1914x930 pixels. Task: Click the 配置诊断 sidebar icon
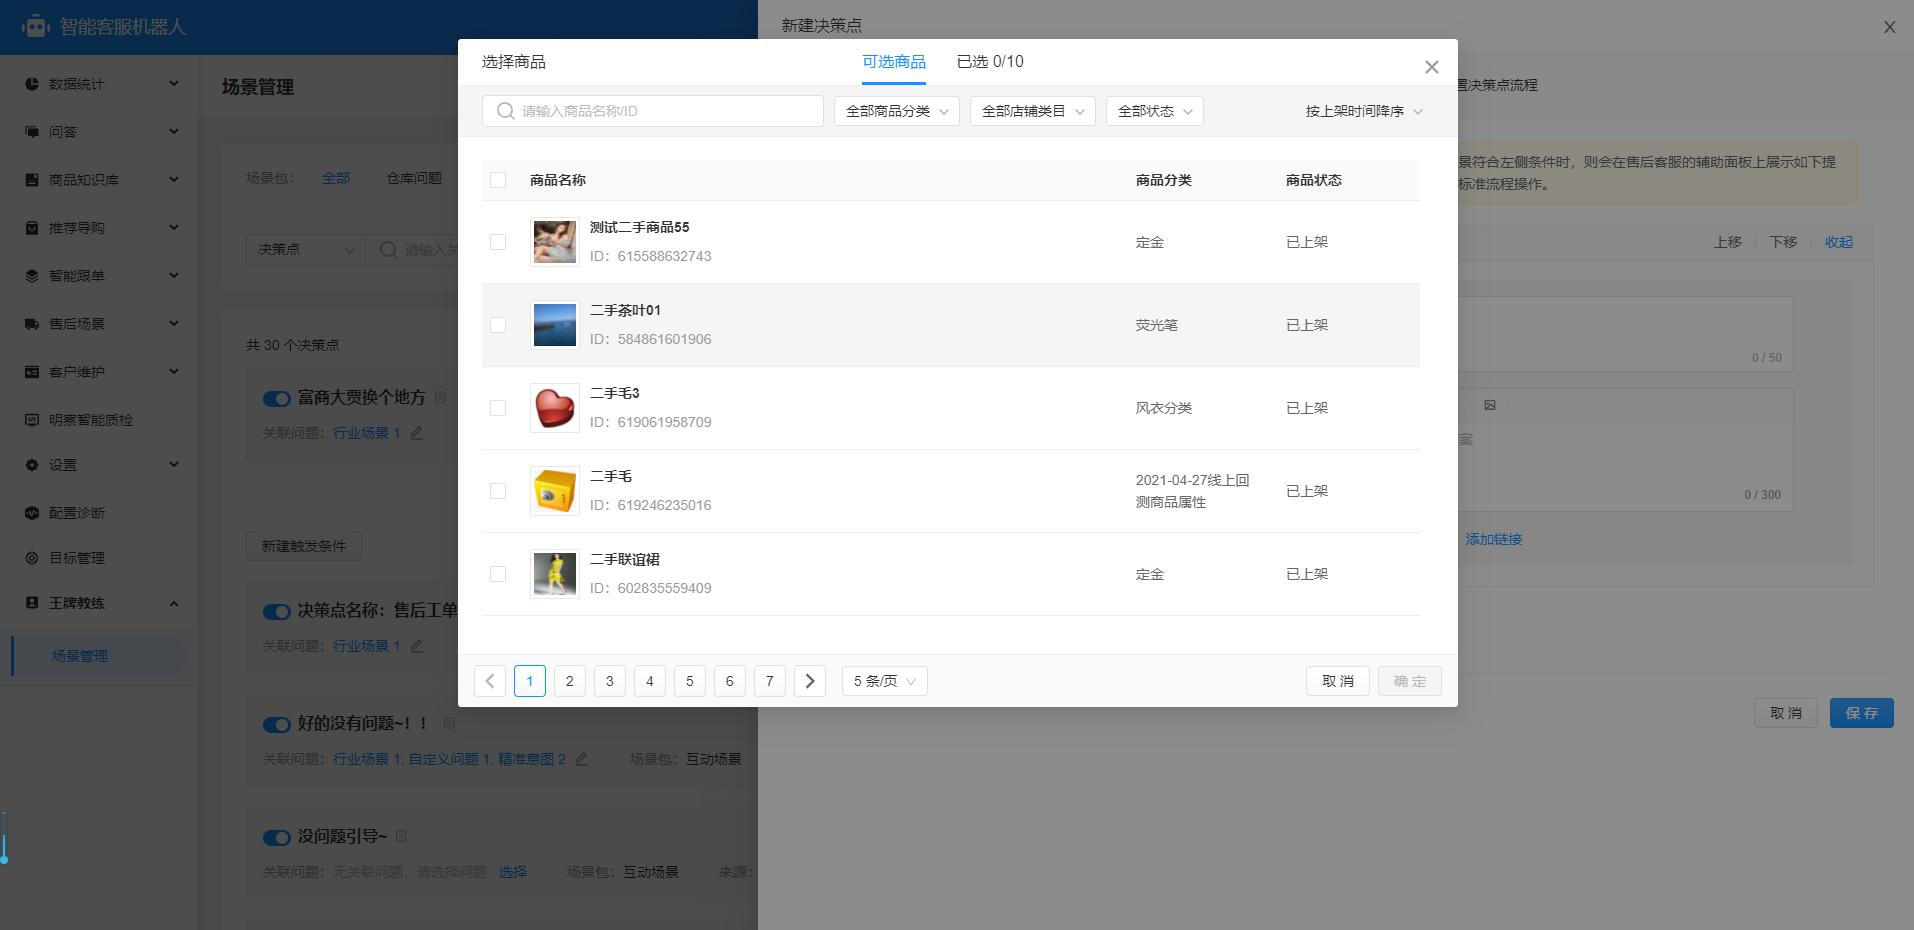click(x=32, y=513)
